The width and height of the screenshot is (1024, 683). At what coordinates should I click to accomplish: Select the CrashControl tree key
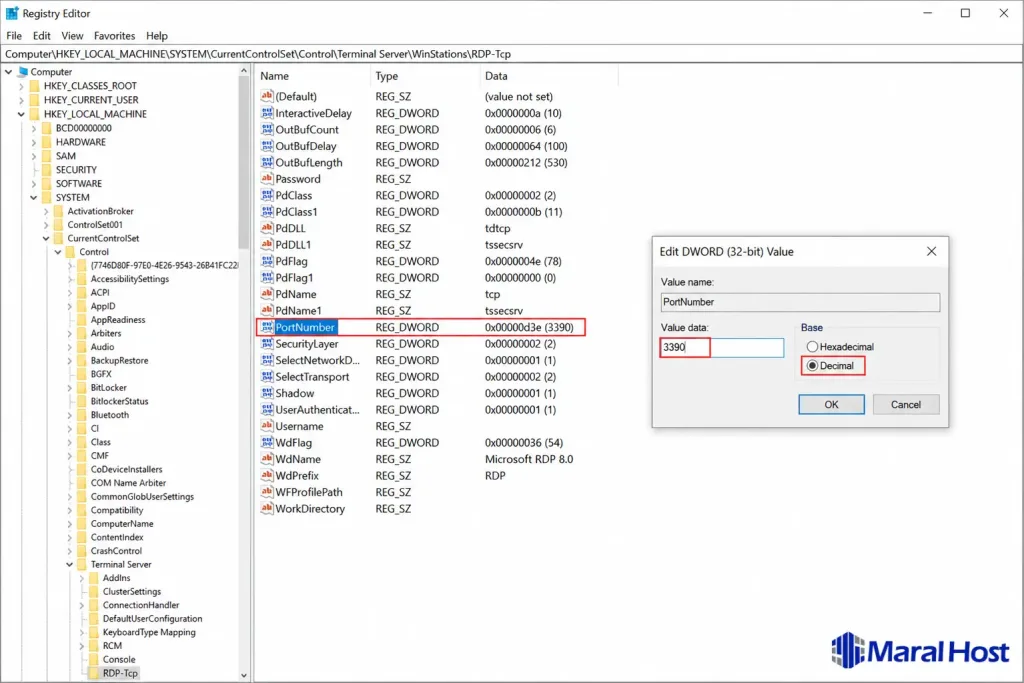116,550
